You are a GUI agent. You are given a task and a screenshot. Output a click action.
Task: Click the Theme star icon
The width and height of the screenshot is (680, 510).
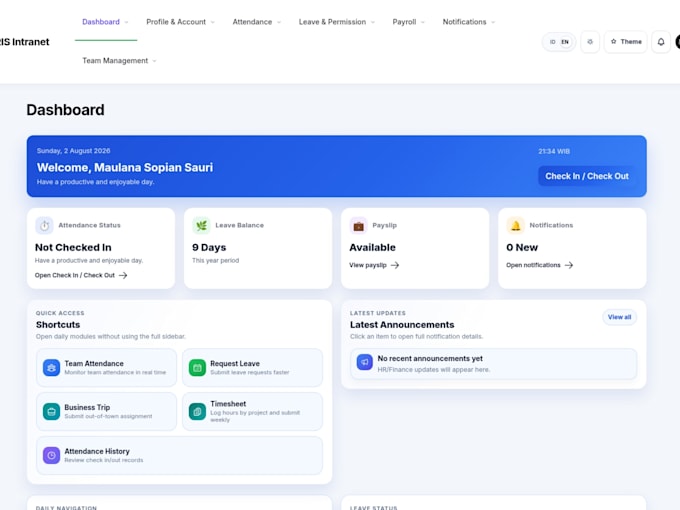click(613, 42)
